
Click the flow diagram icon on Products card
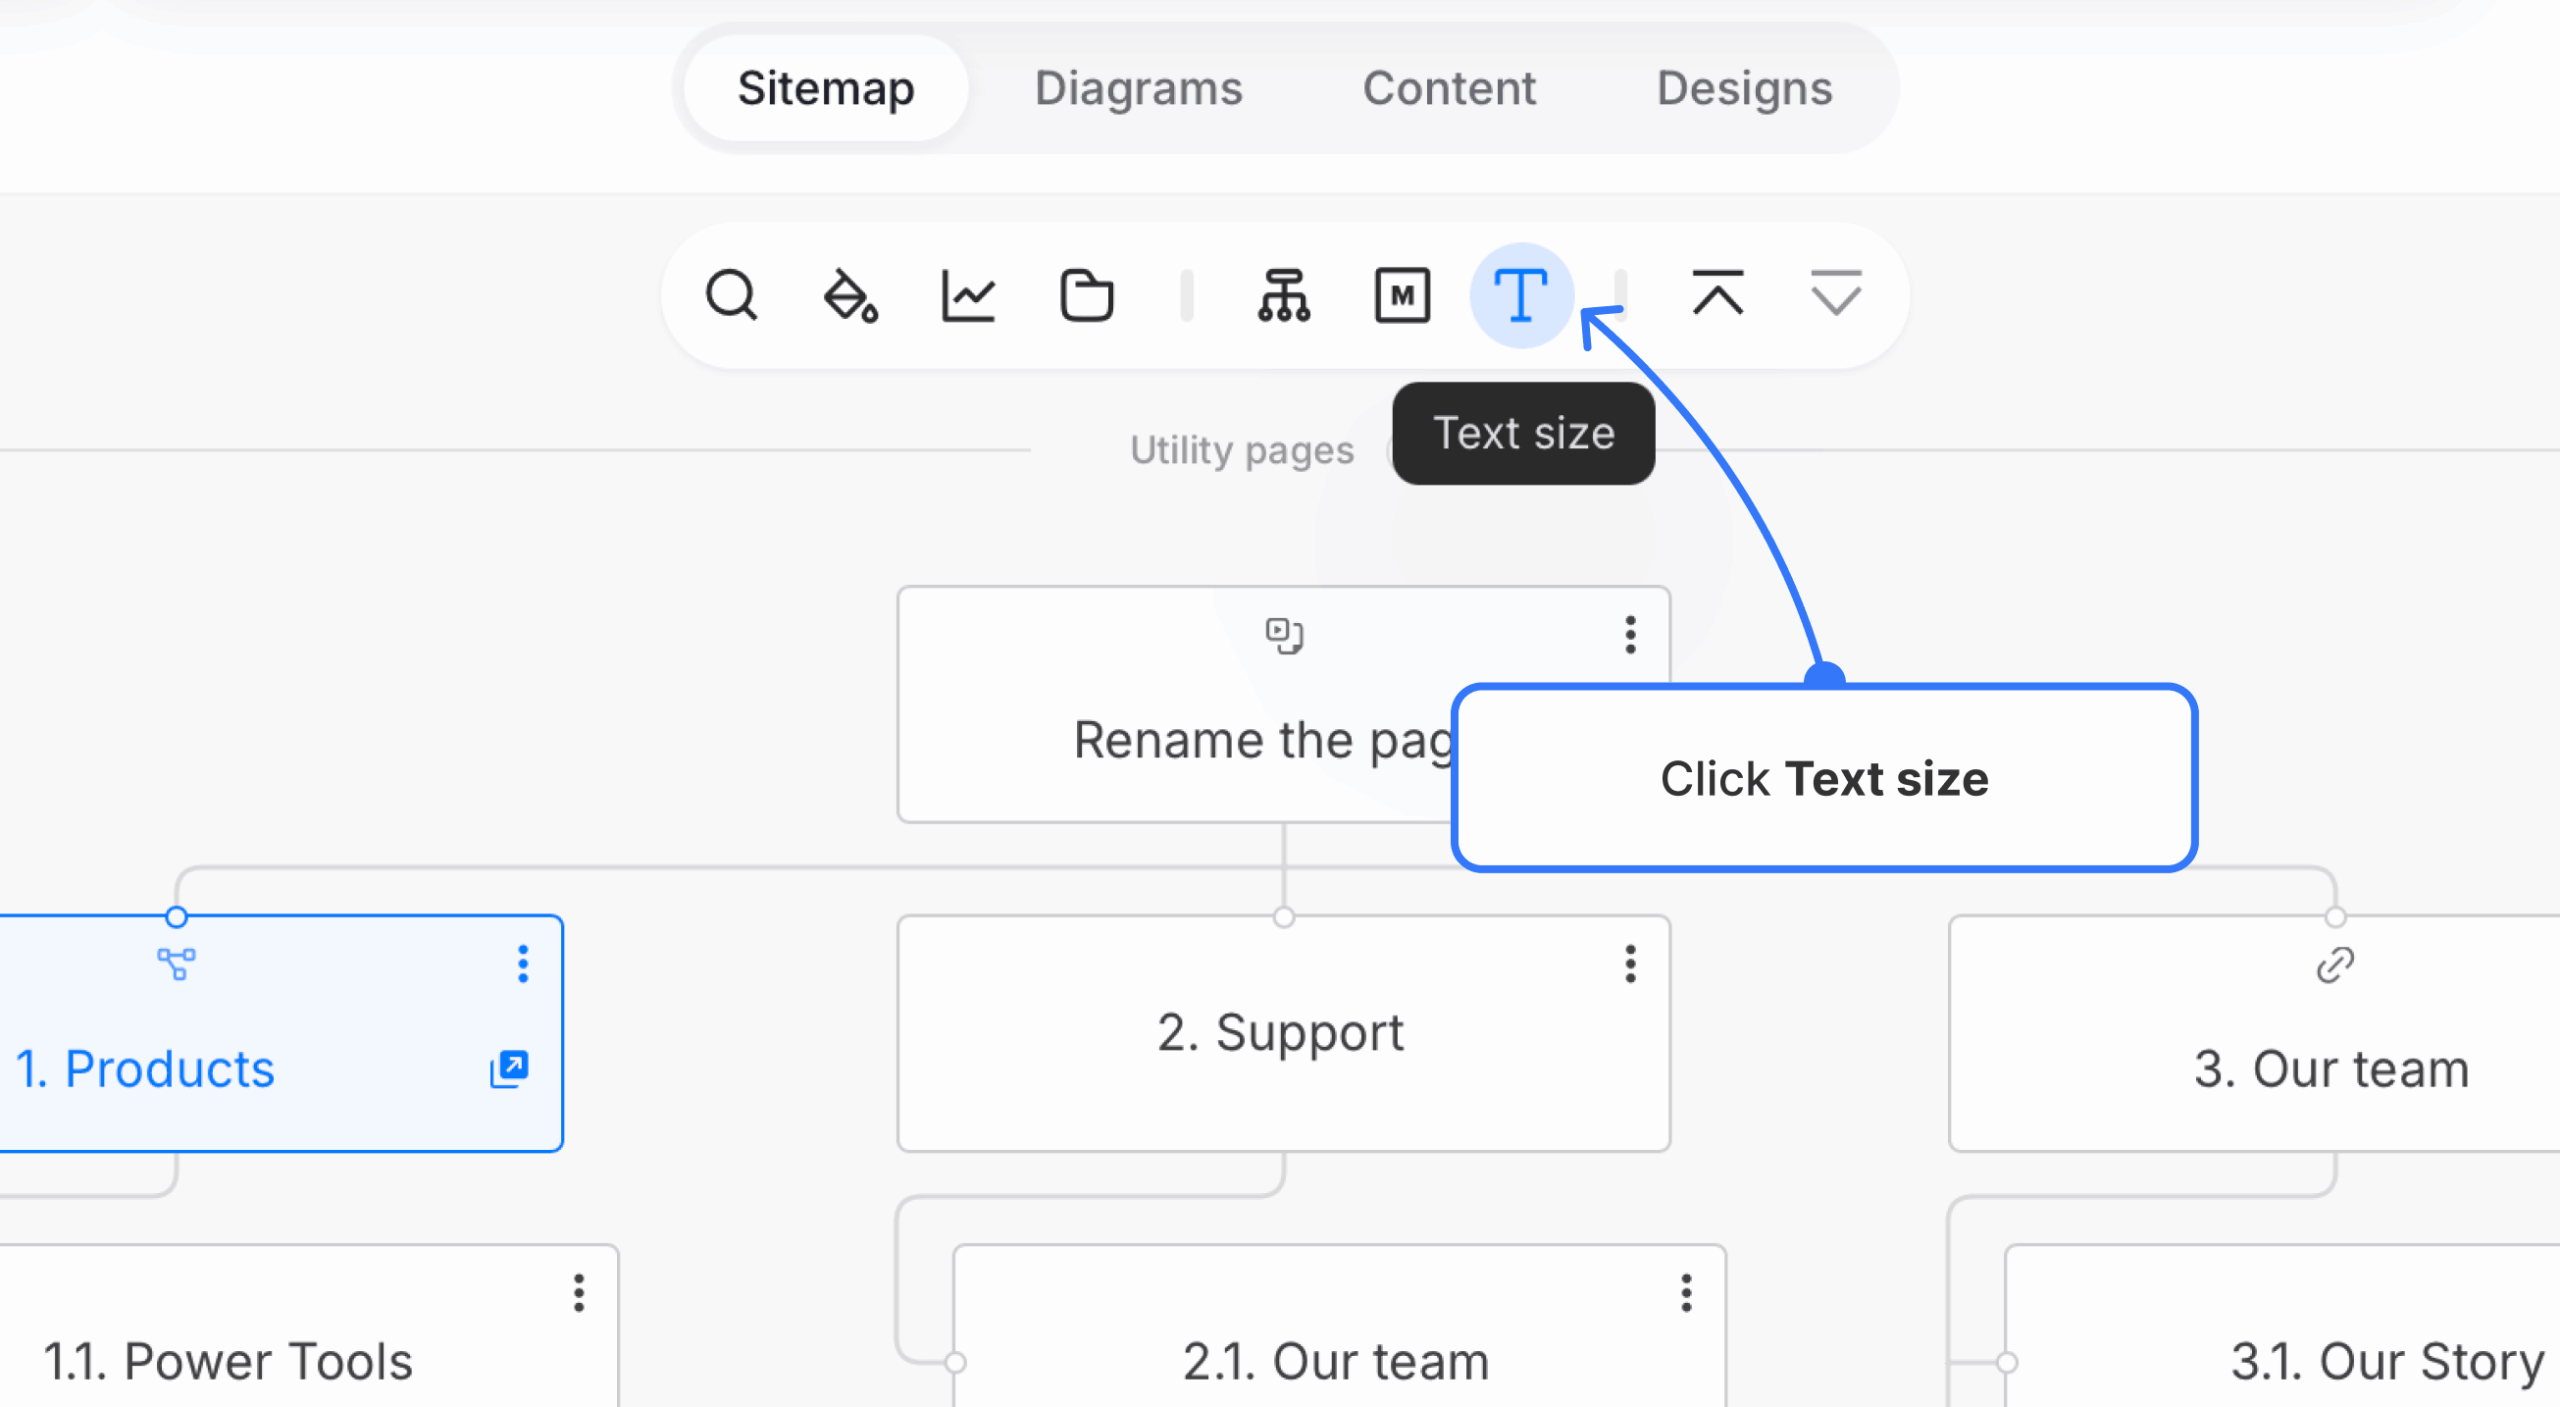pos(177,964)
